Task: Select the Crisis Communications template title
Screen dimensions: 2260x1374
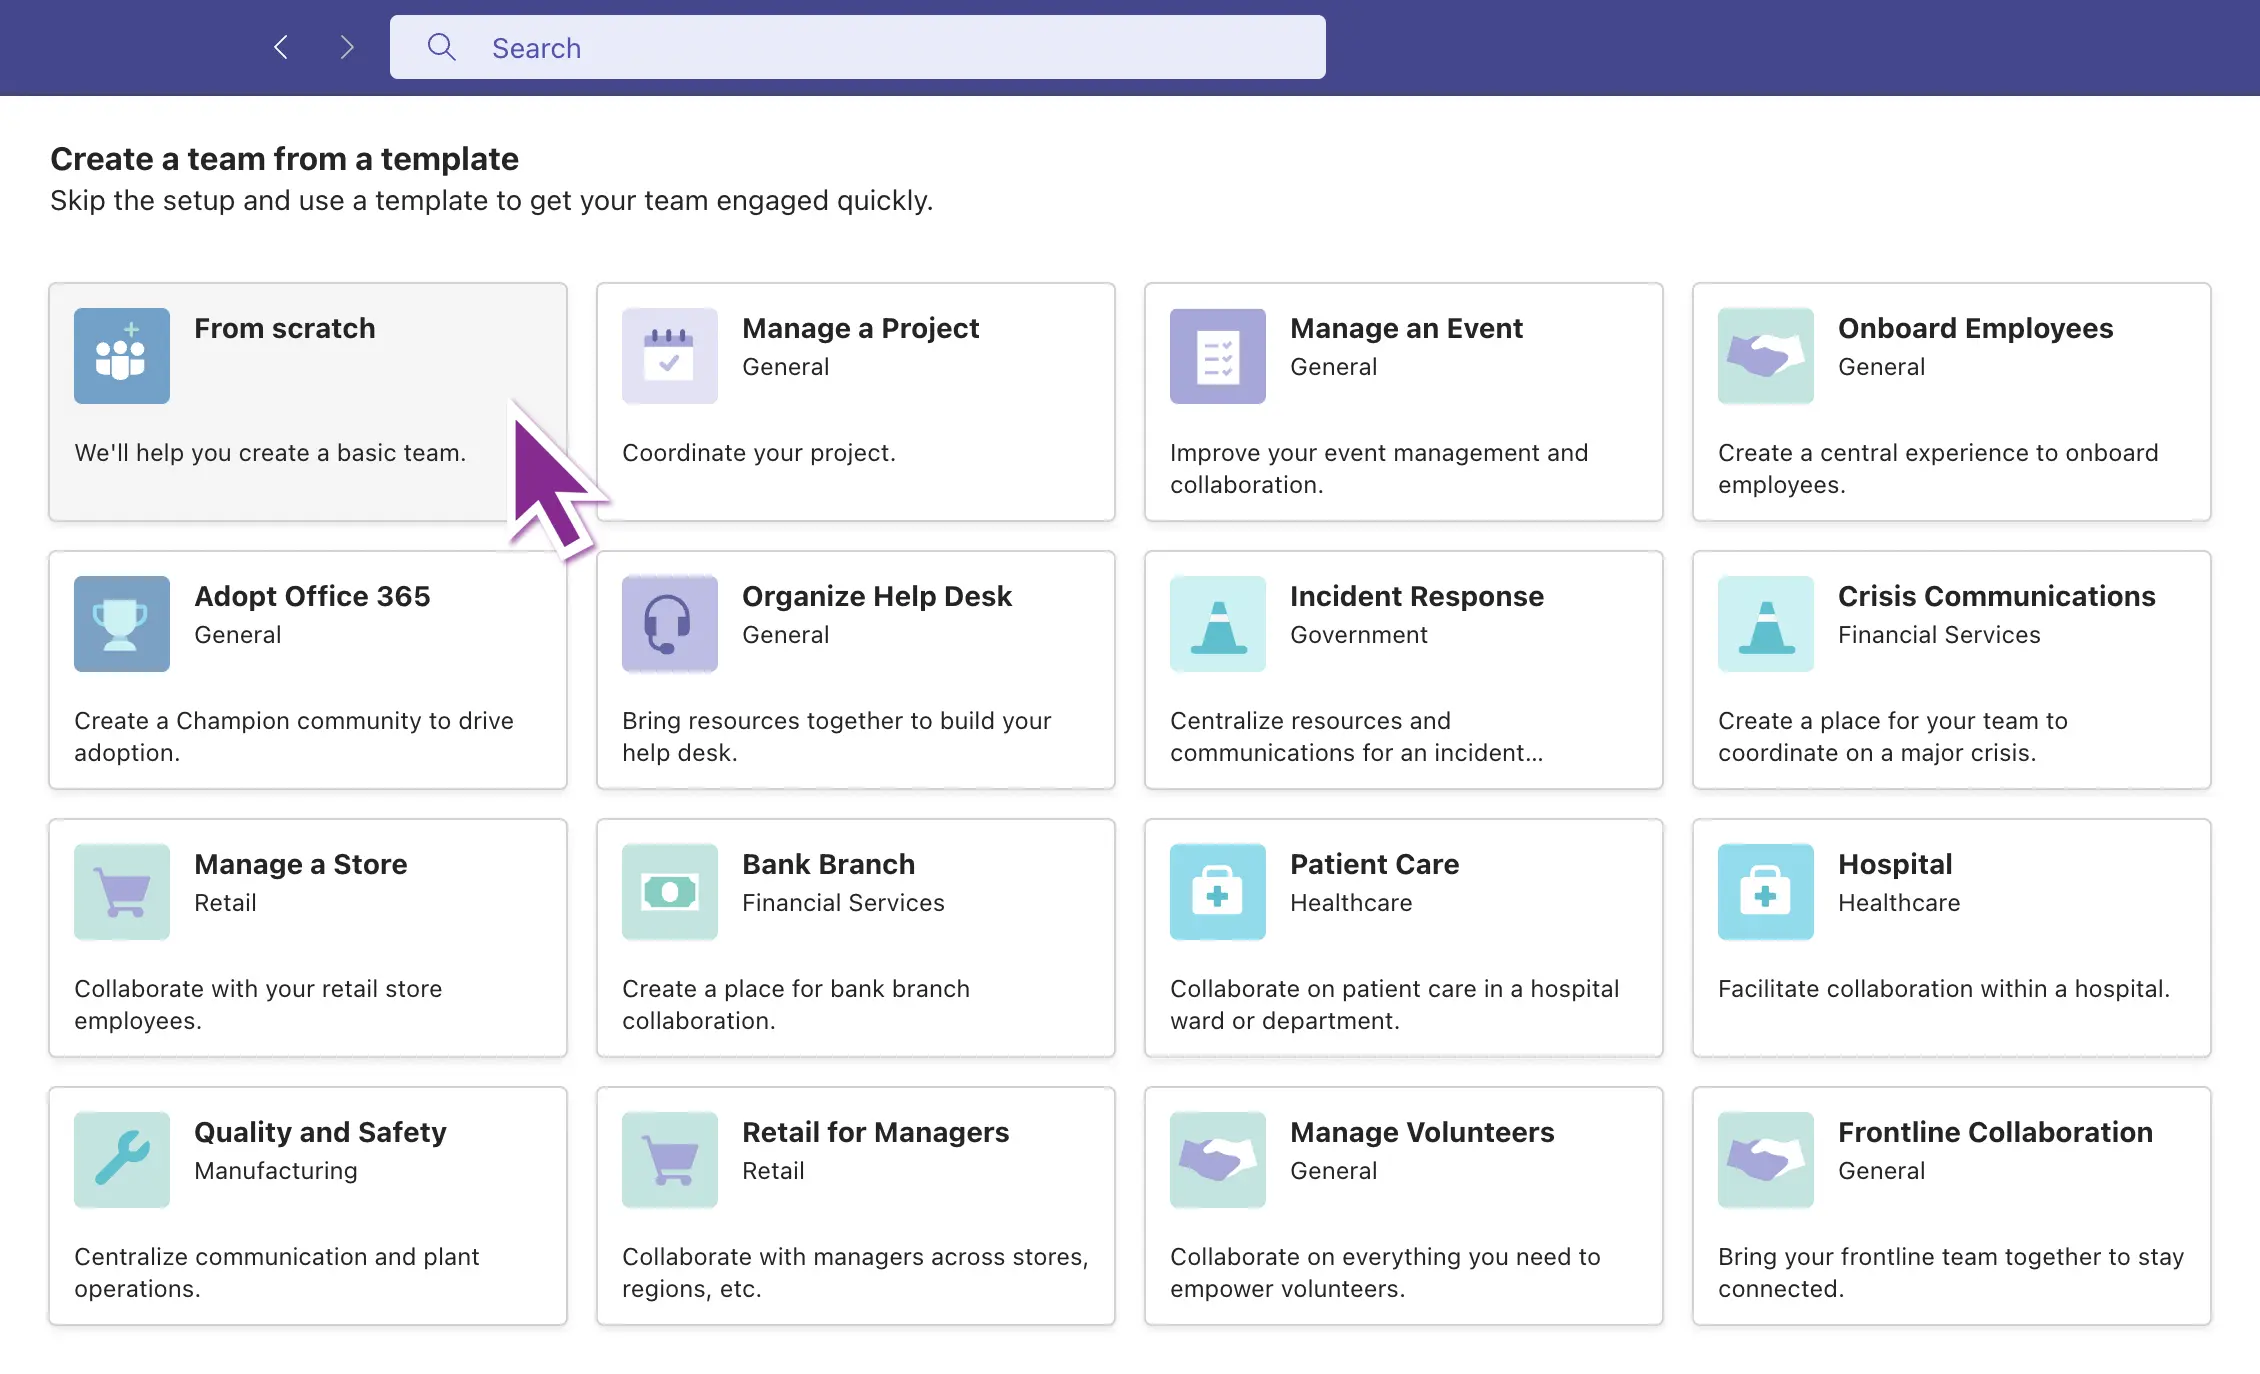Action: click(1996, 596)
